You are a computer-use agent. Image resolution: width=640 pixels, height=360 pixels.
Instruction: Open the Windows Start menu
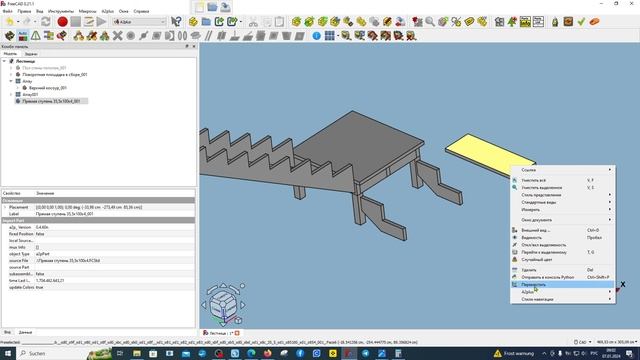click(x=7, y=353)
